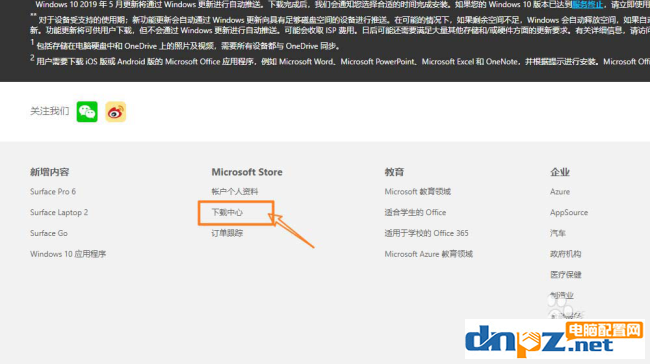The image size is (650, 364).
Task: Click footnote 2 about iOS 版或 Android 版 Office
Action: pos(340,61)
